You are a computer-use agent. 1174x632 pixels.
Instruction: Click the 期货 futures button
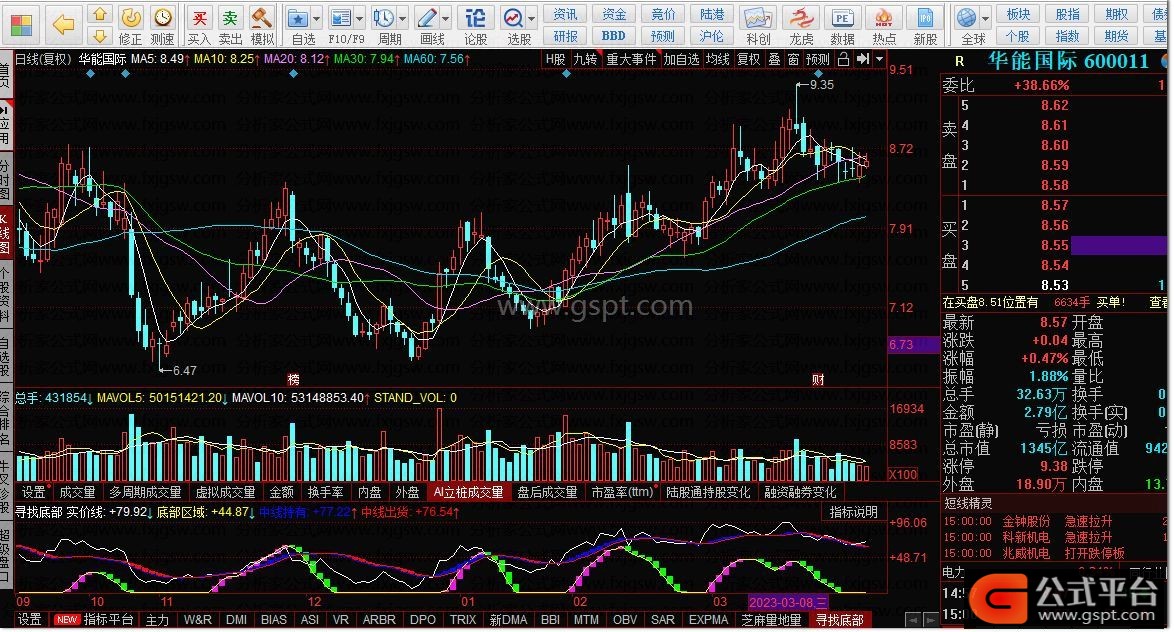(x=1116, y=36)
